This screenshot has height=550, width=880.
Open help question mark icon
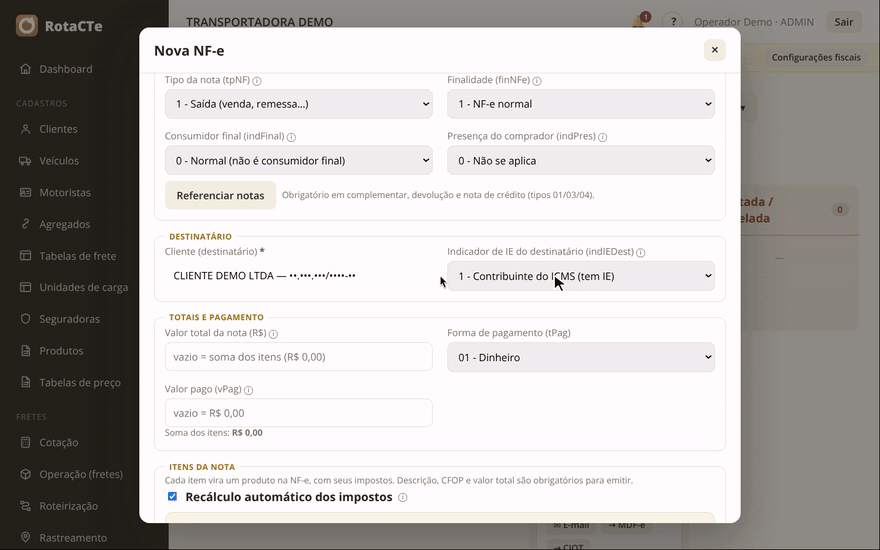tap(672, 22)
